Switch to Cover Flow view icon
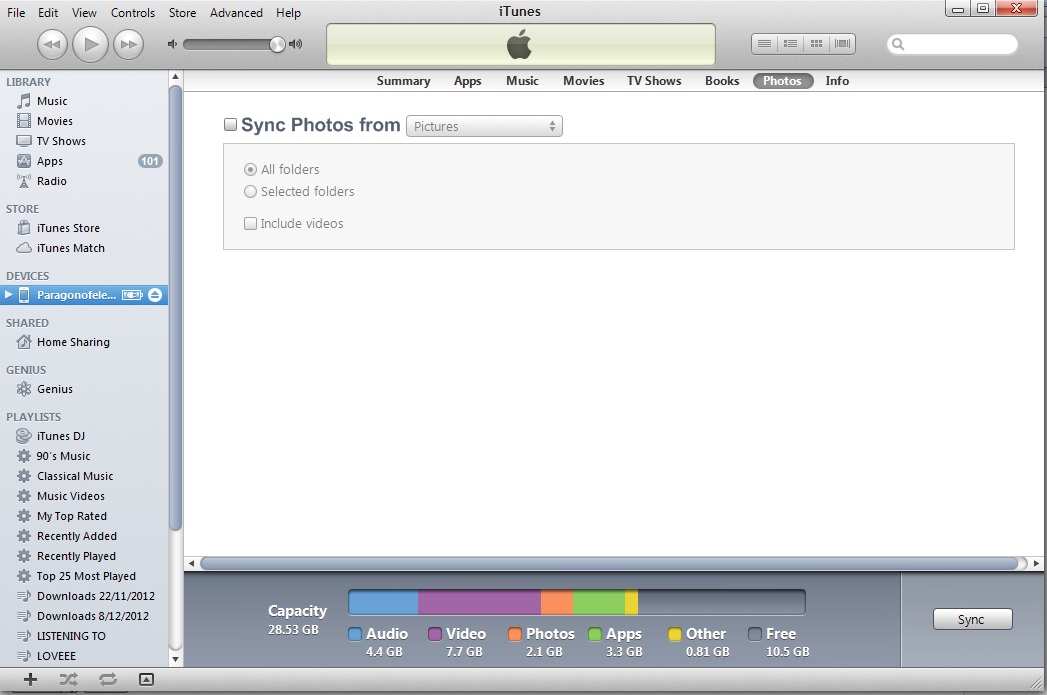The image size is (1047, 695). [x=842, y=43]
